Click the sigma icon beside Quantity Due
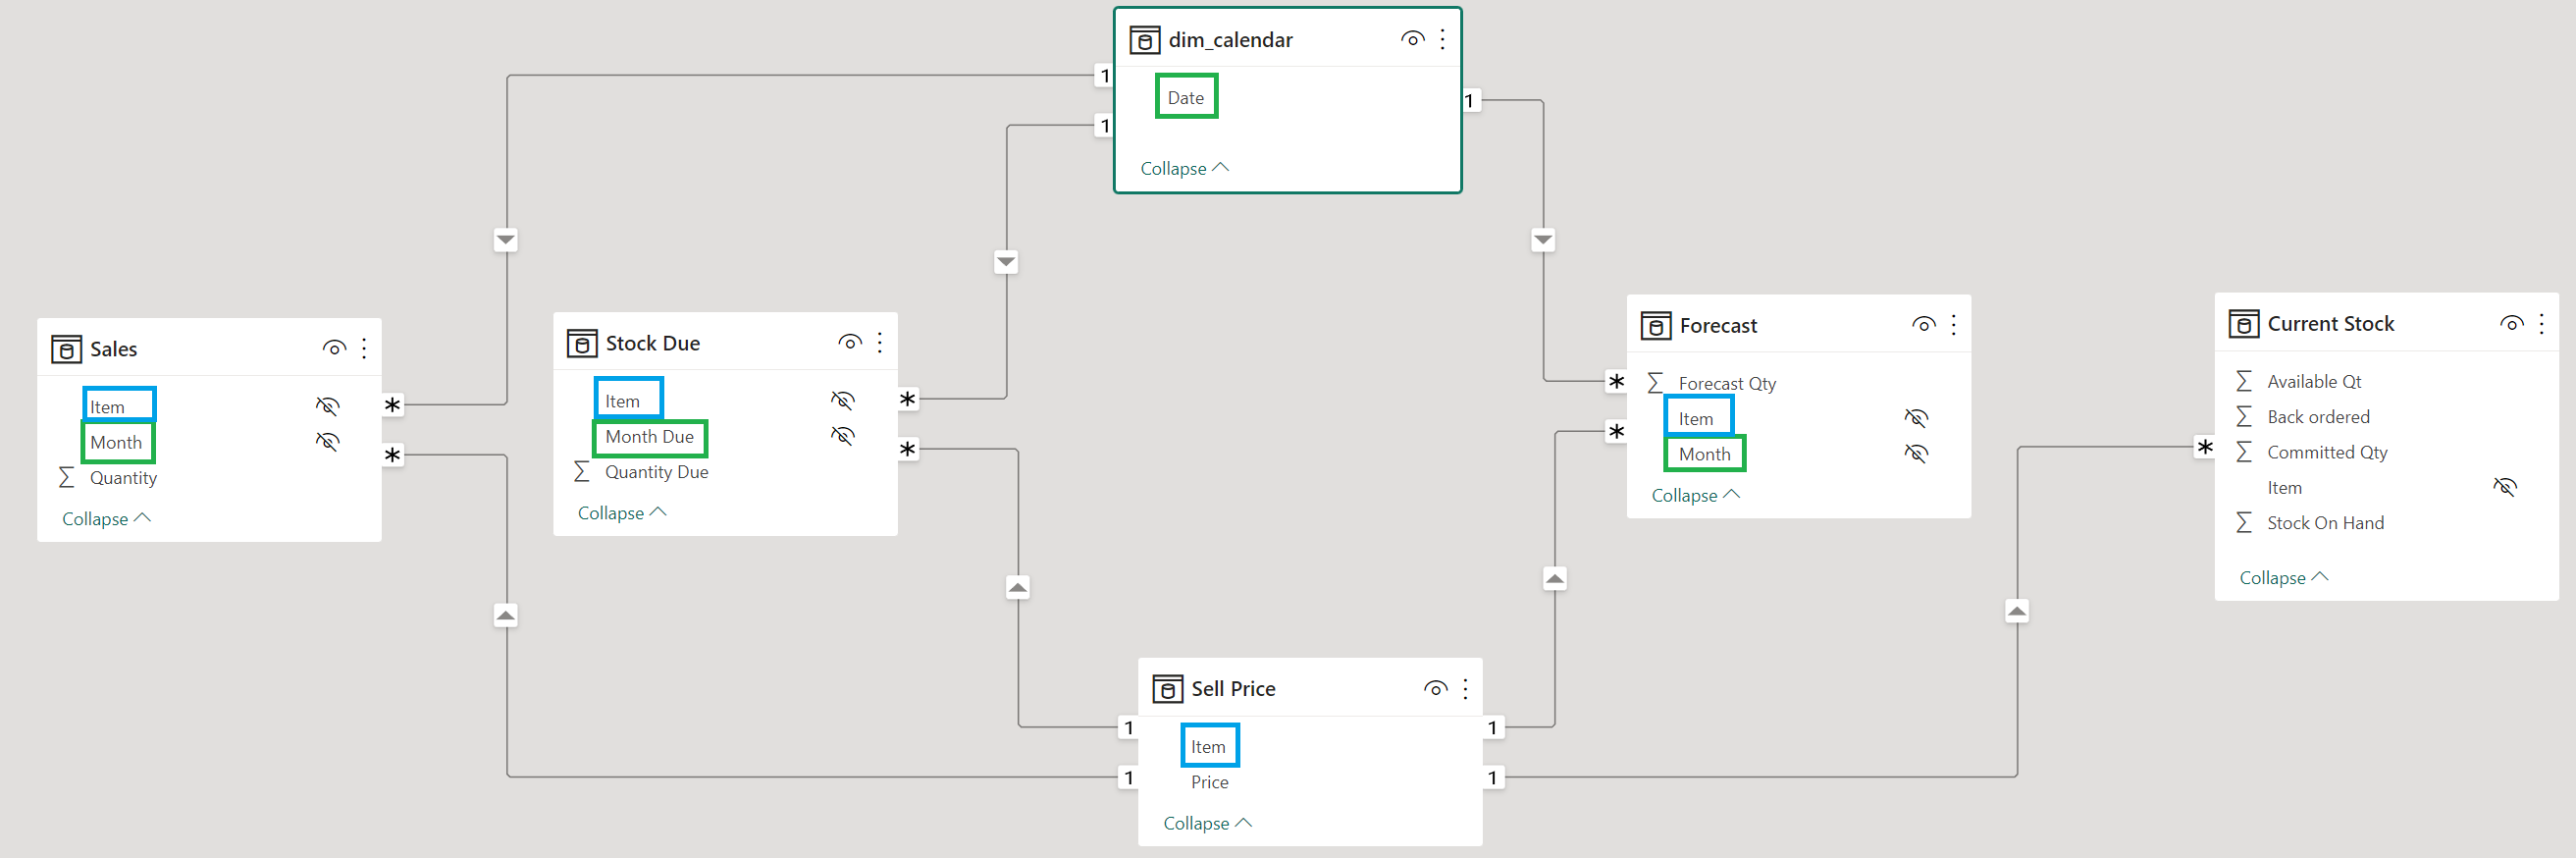The image size is (2576, 858). click(x=582, y=471)
